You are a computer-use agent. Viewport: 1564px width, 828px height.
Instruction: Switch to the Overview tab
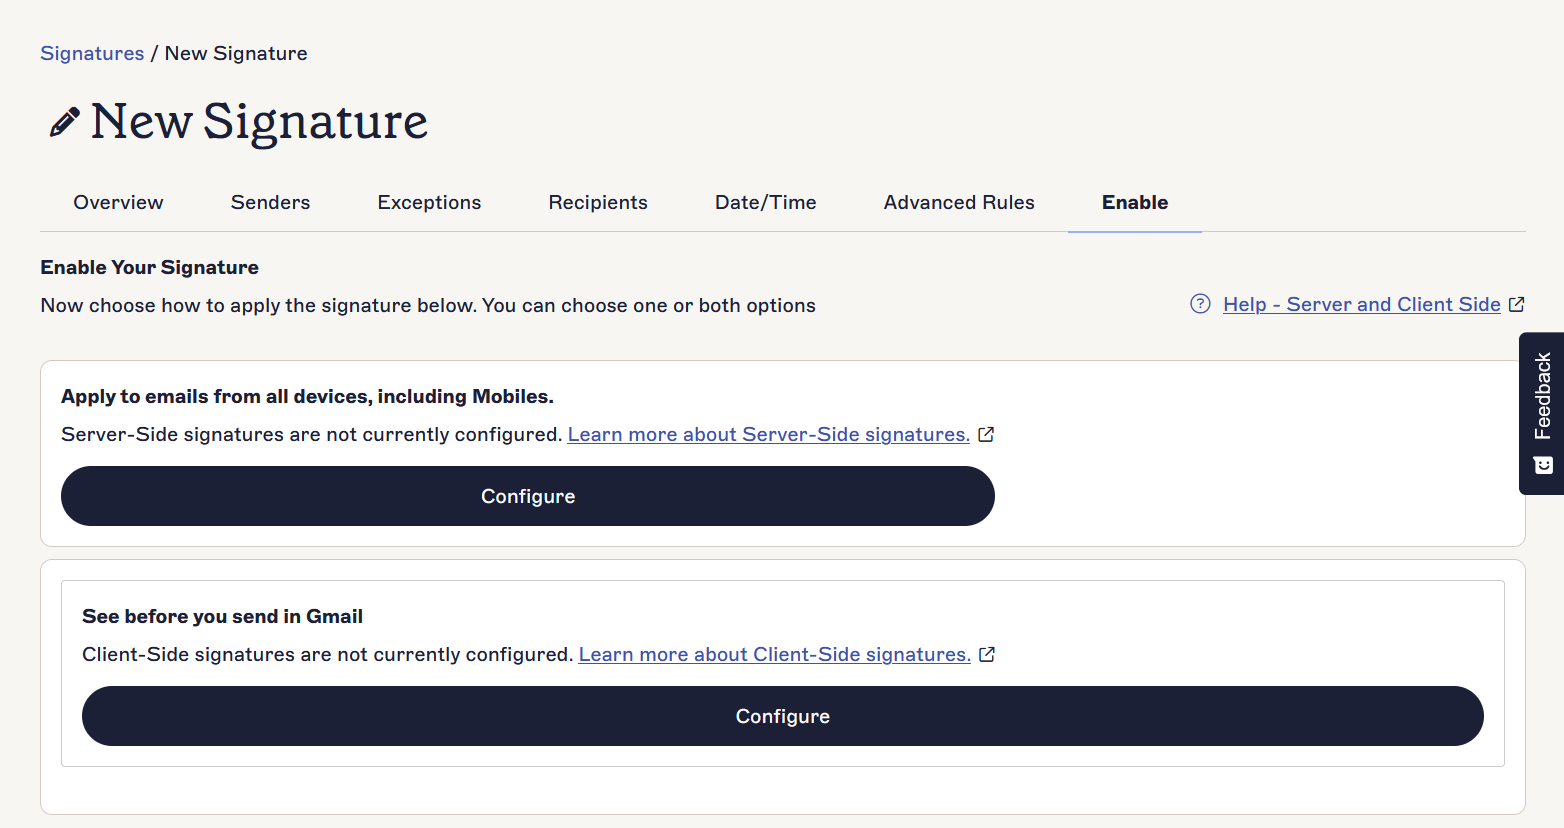118,202
